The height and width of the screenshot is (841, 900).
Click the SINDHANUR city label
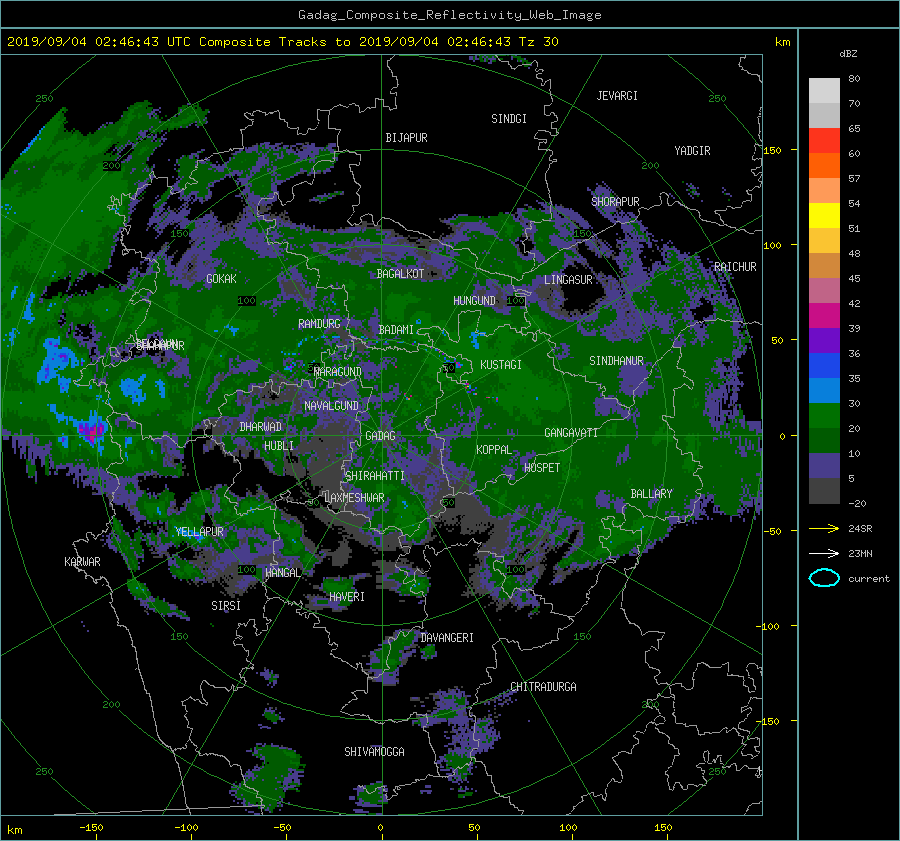coord(616,361)
